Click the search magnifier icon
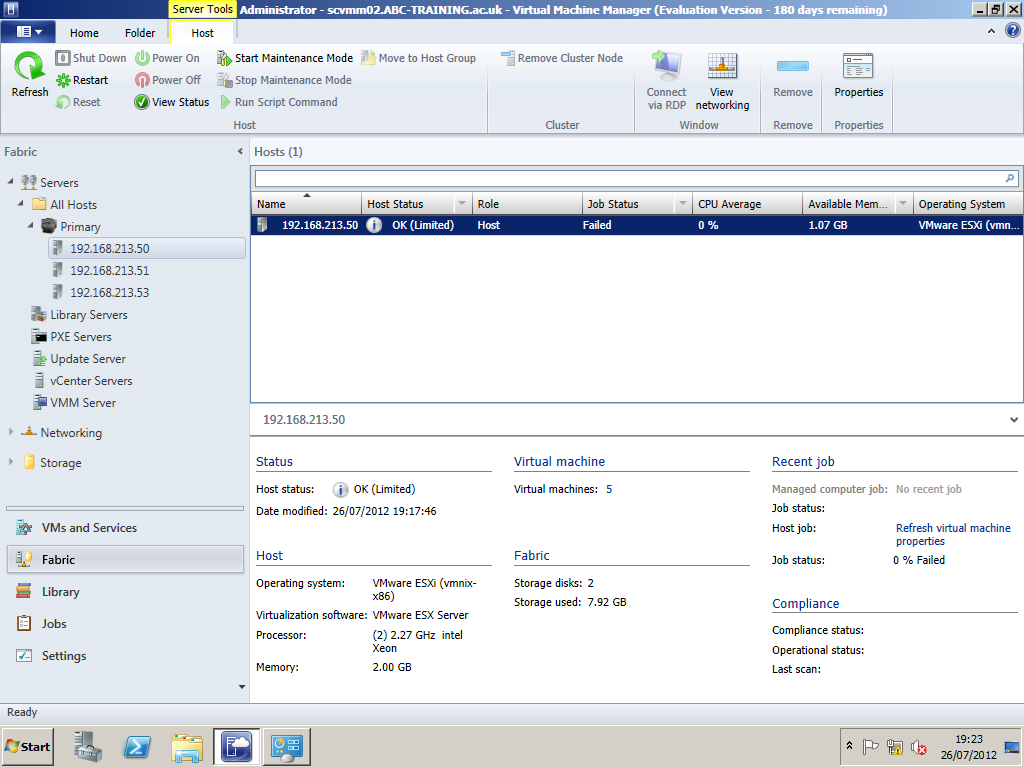This screenshot has height=768, width=1024. point(1010,178)
